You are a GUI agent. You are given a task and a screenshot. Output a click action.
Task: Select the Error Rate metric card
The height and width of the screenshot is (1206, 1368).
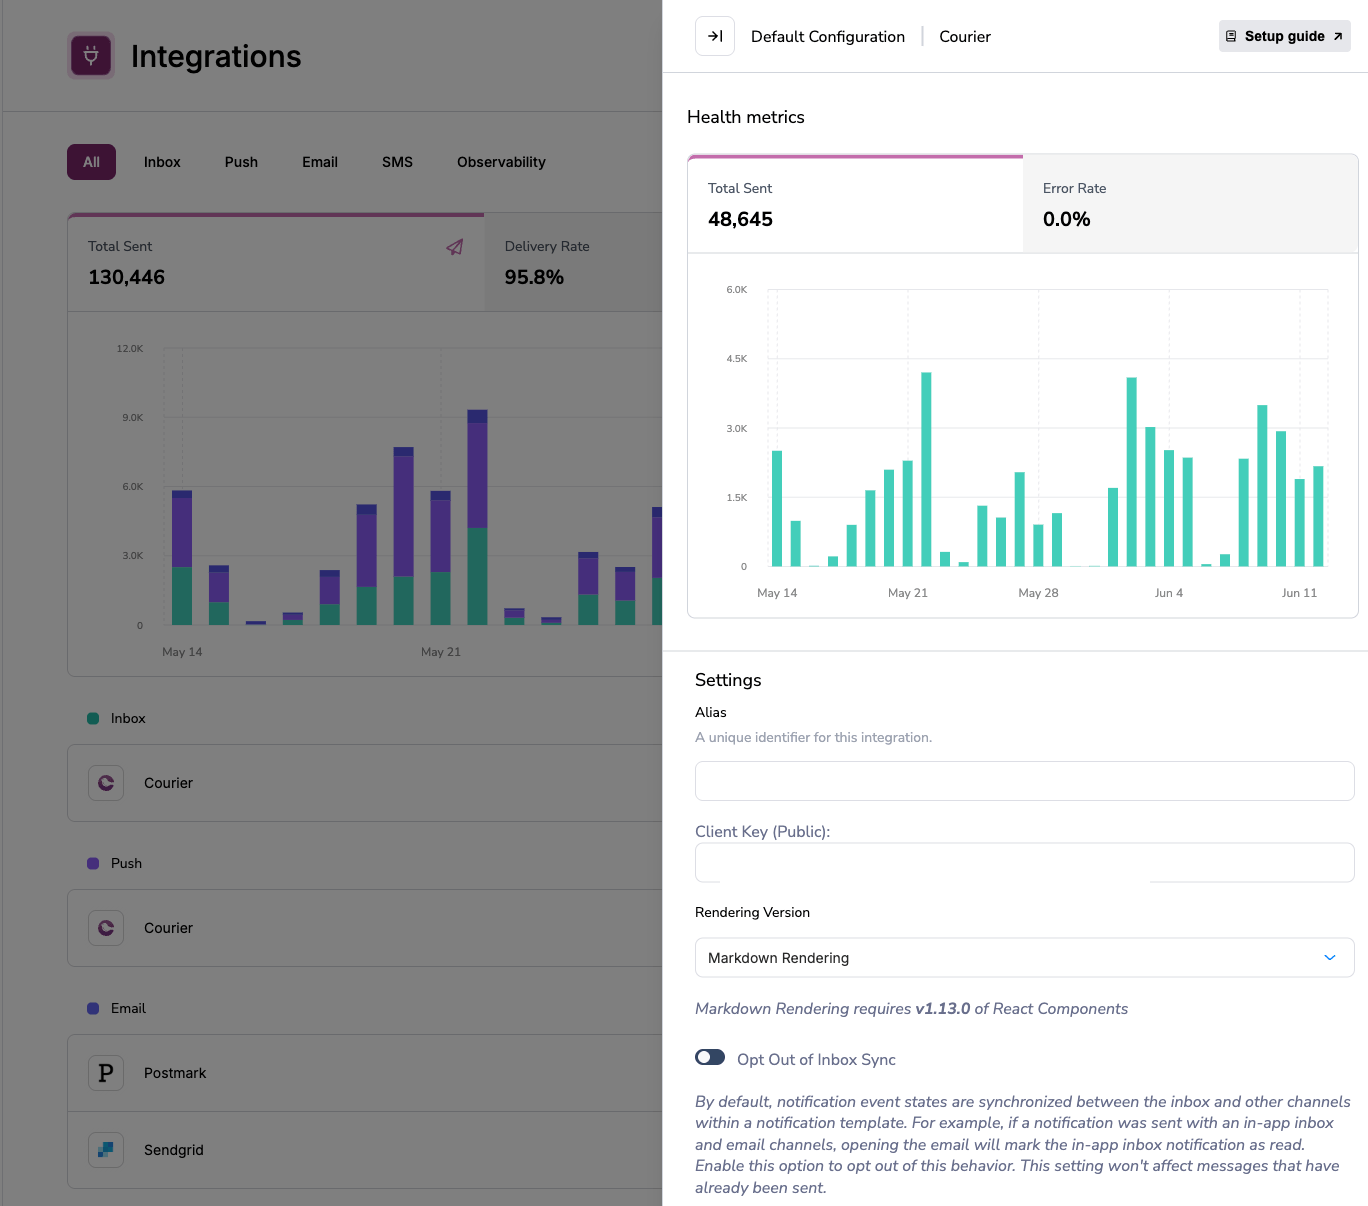point(1189,204)
